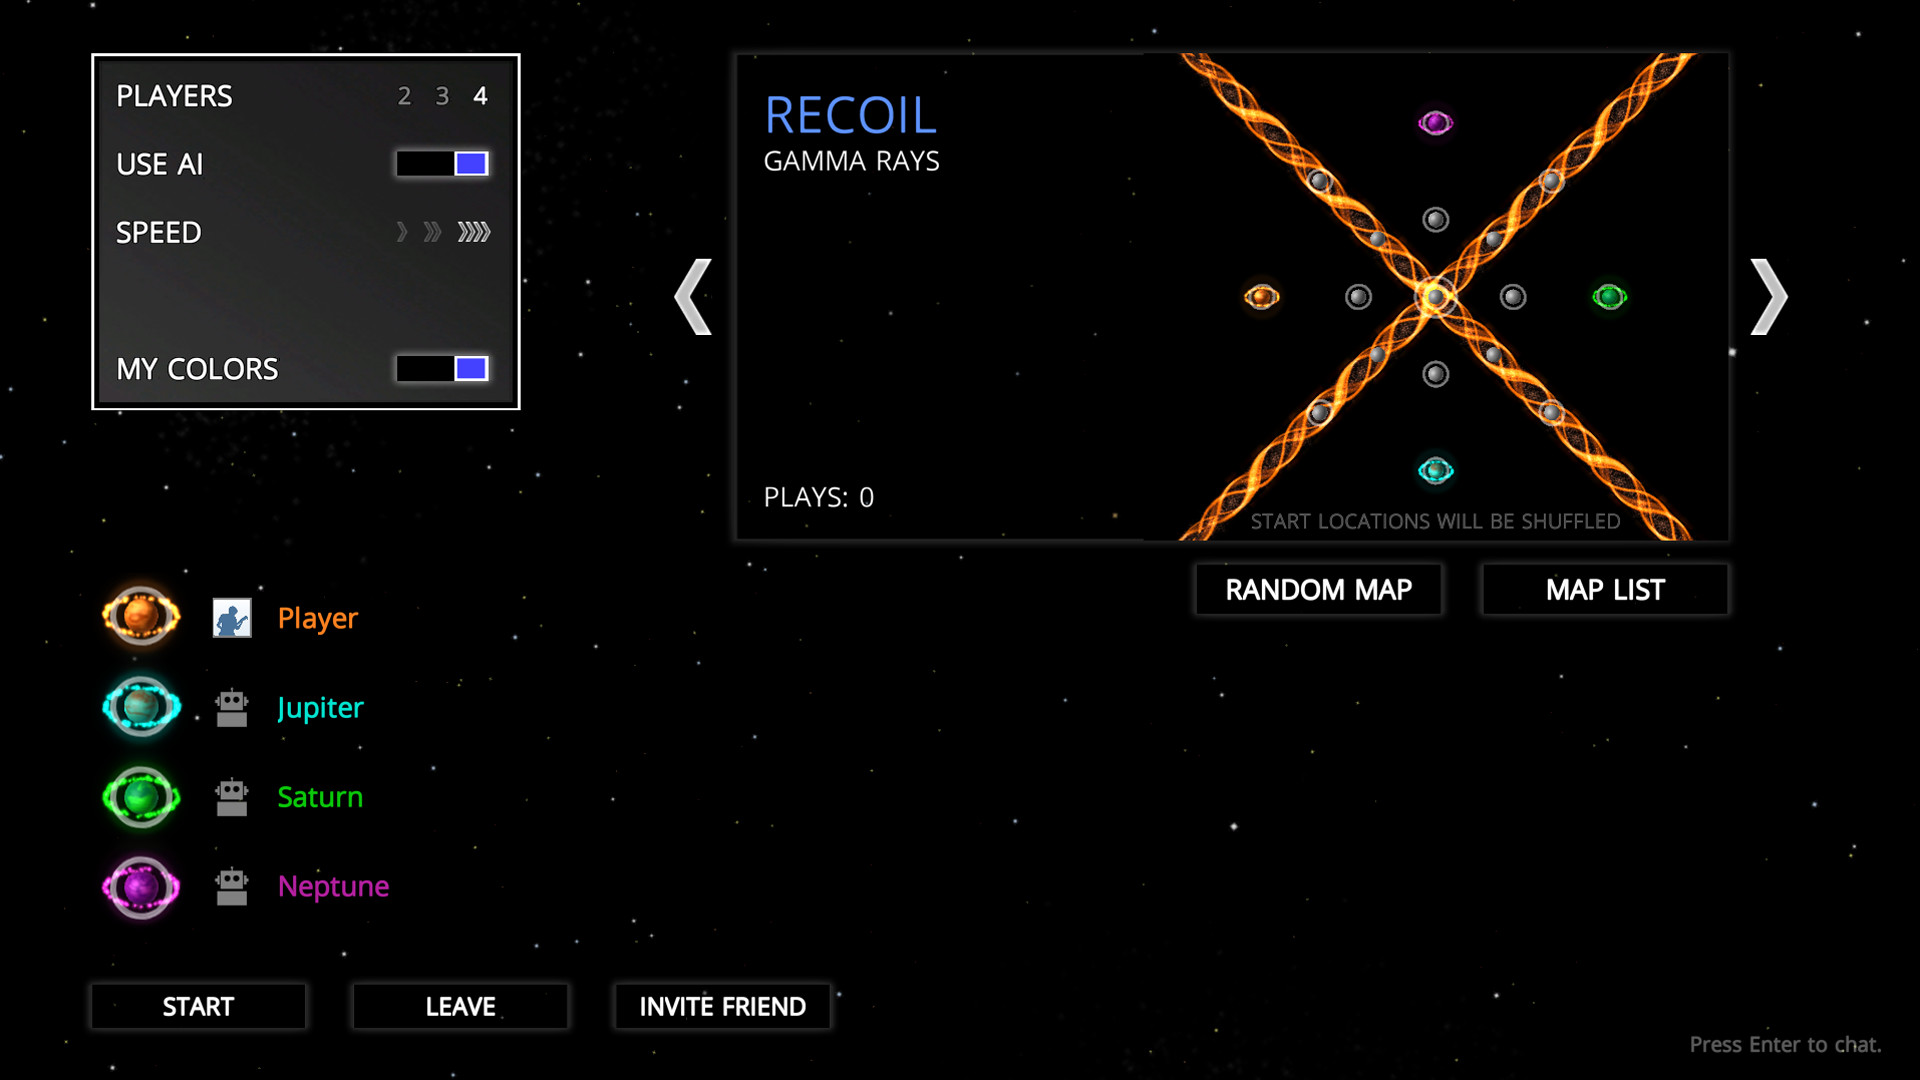1920x1080 pixels.
Task: Click Saturn's green planet icon
Action: pos(140,797)
